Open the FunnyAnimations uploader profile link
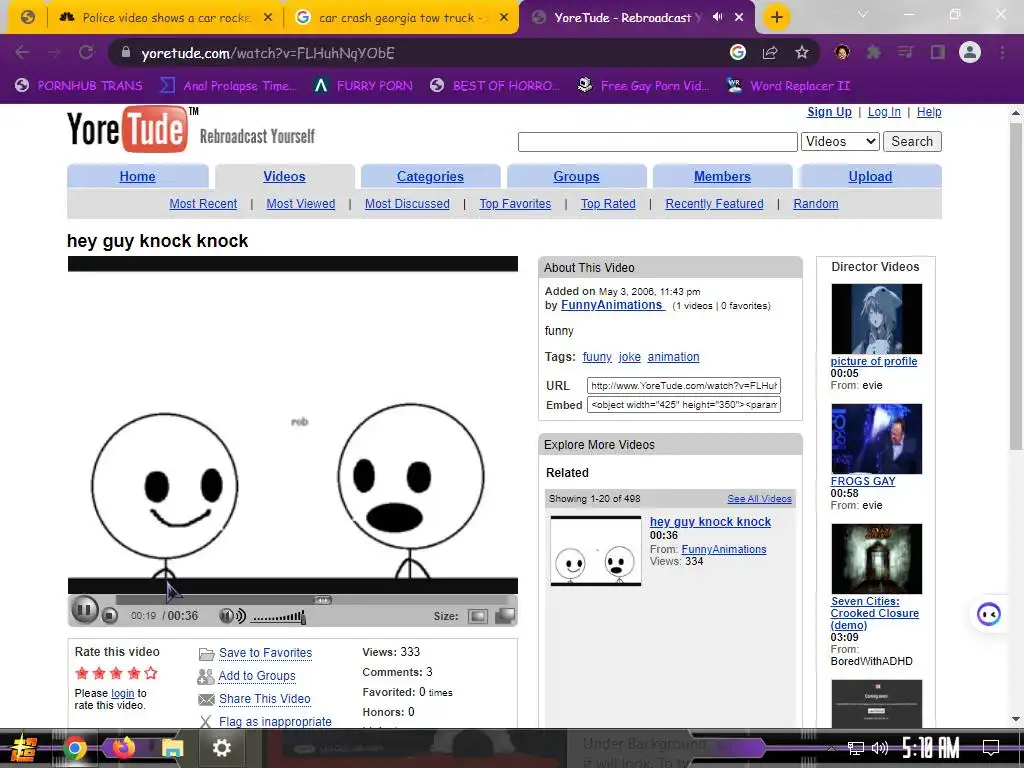The width and height of the screenshot is (1024, 768). click(x=613, y=305)
